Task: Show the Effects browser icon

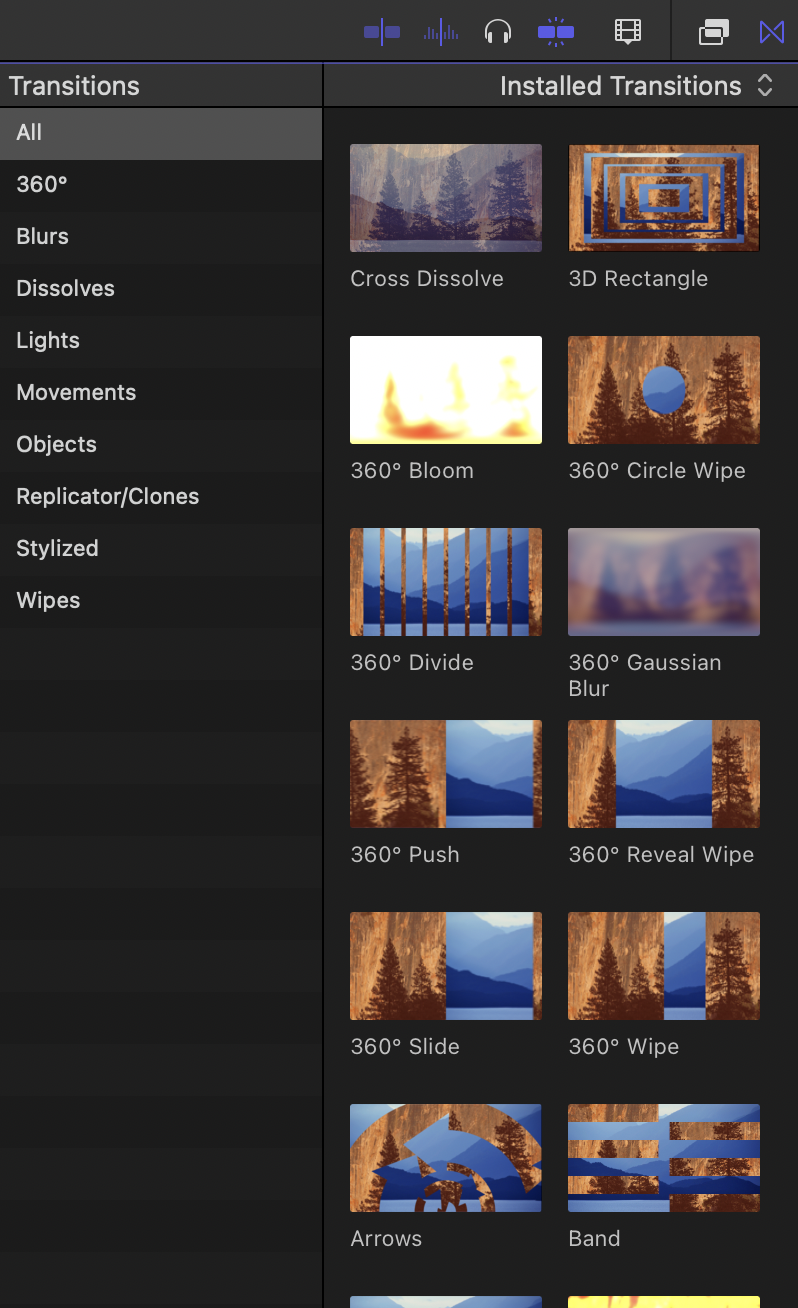Action: pyautogui.click(x=713, y=32)
